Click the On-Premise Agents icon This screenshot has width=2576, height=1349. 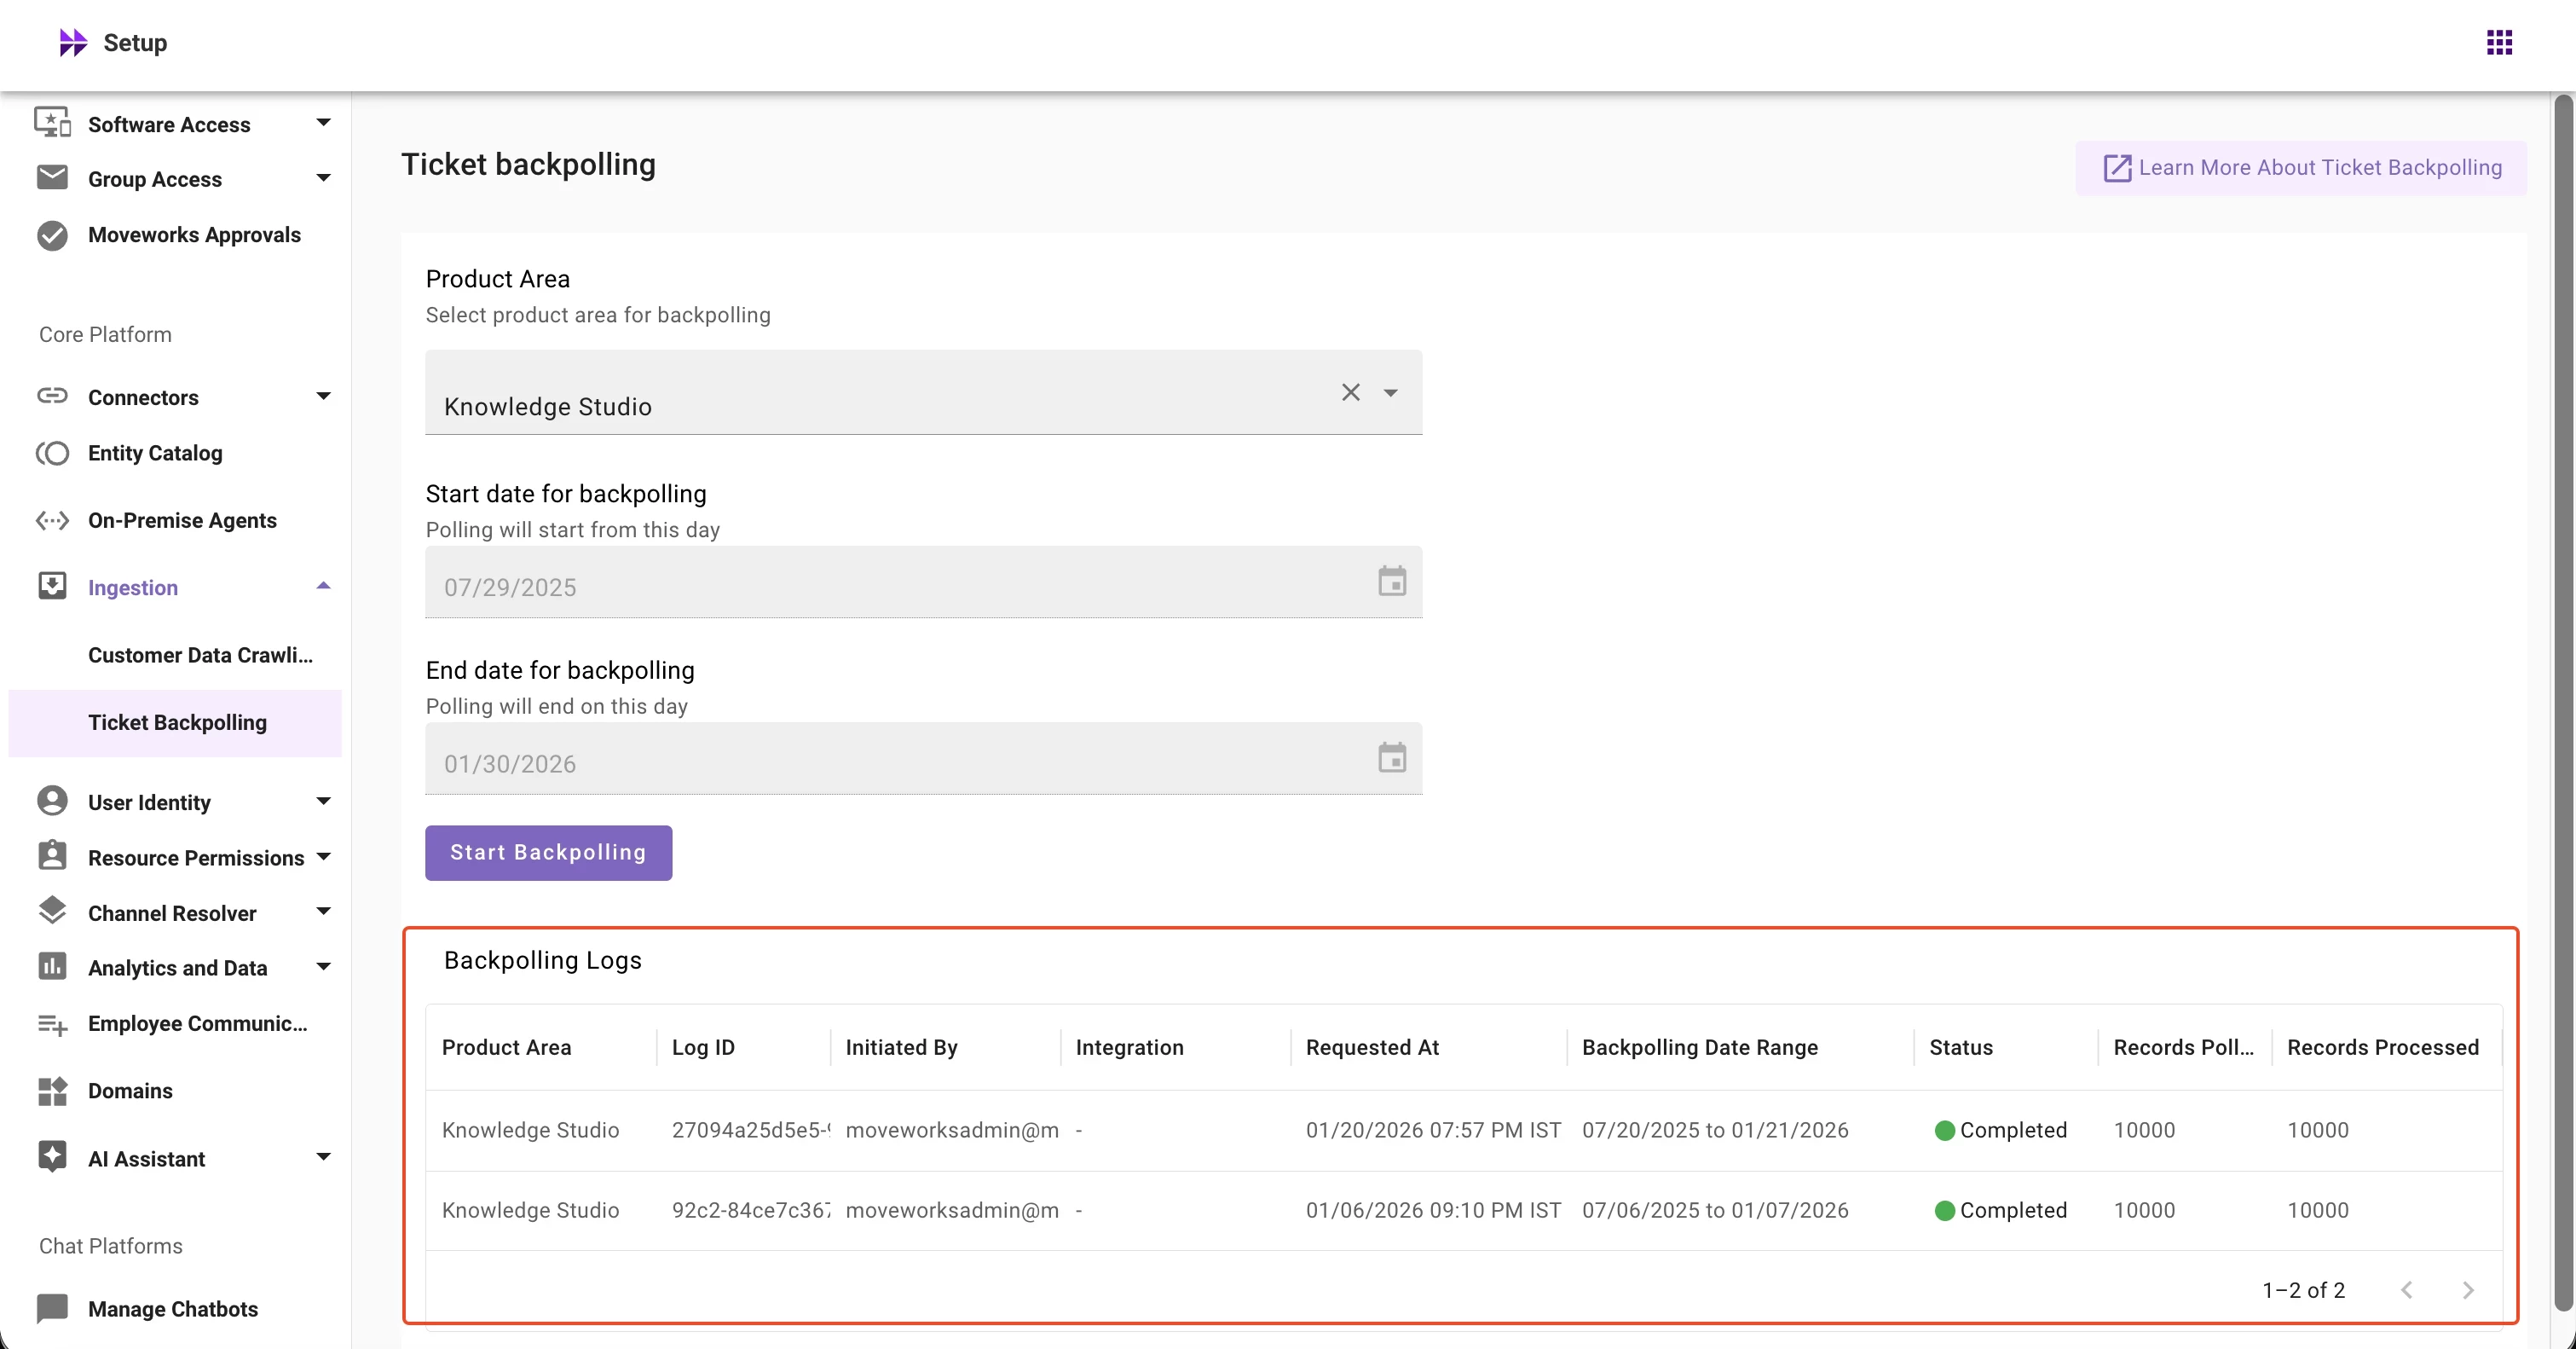52,520
